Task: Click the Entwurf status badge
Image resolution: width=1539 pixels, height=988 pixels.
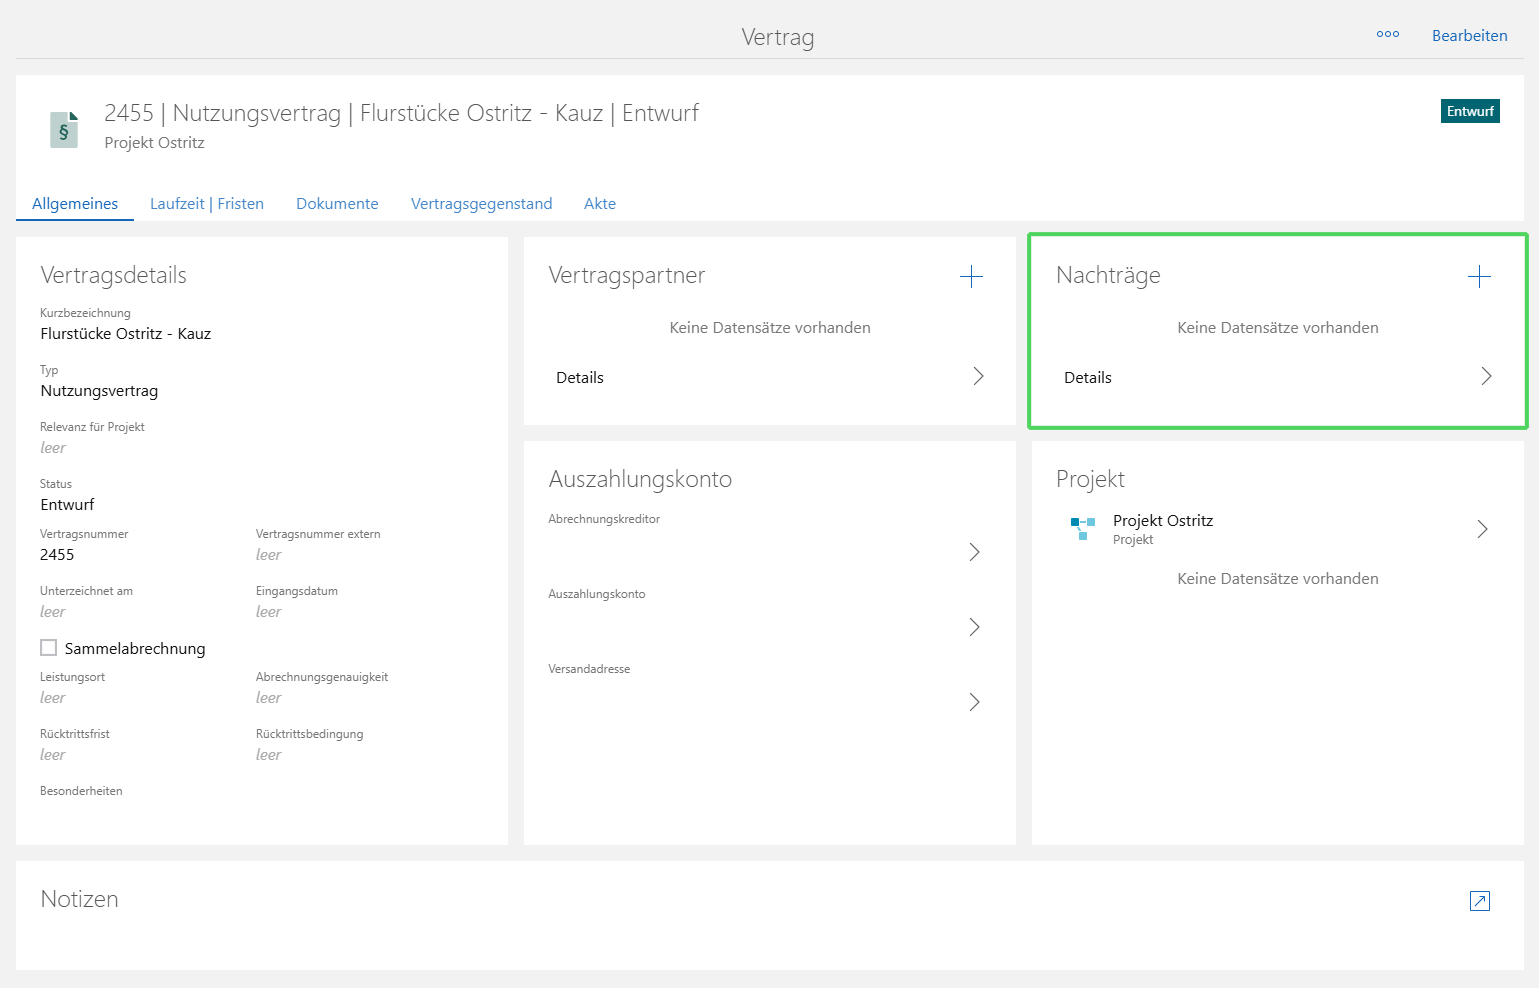Action: click(x=1469, y=111)
